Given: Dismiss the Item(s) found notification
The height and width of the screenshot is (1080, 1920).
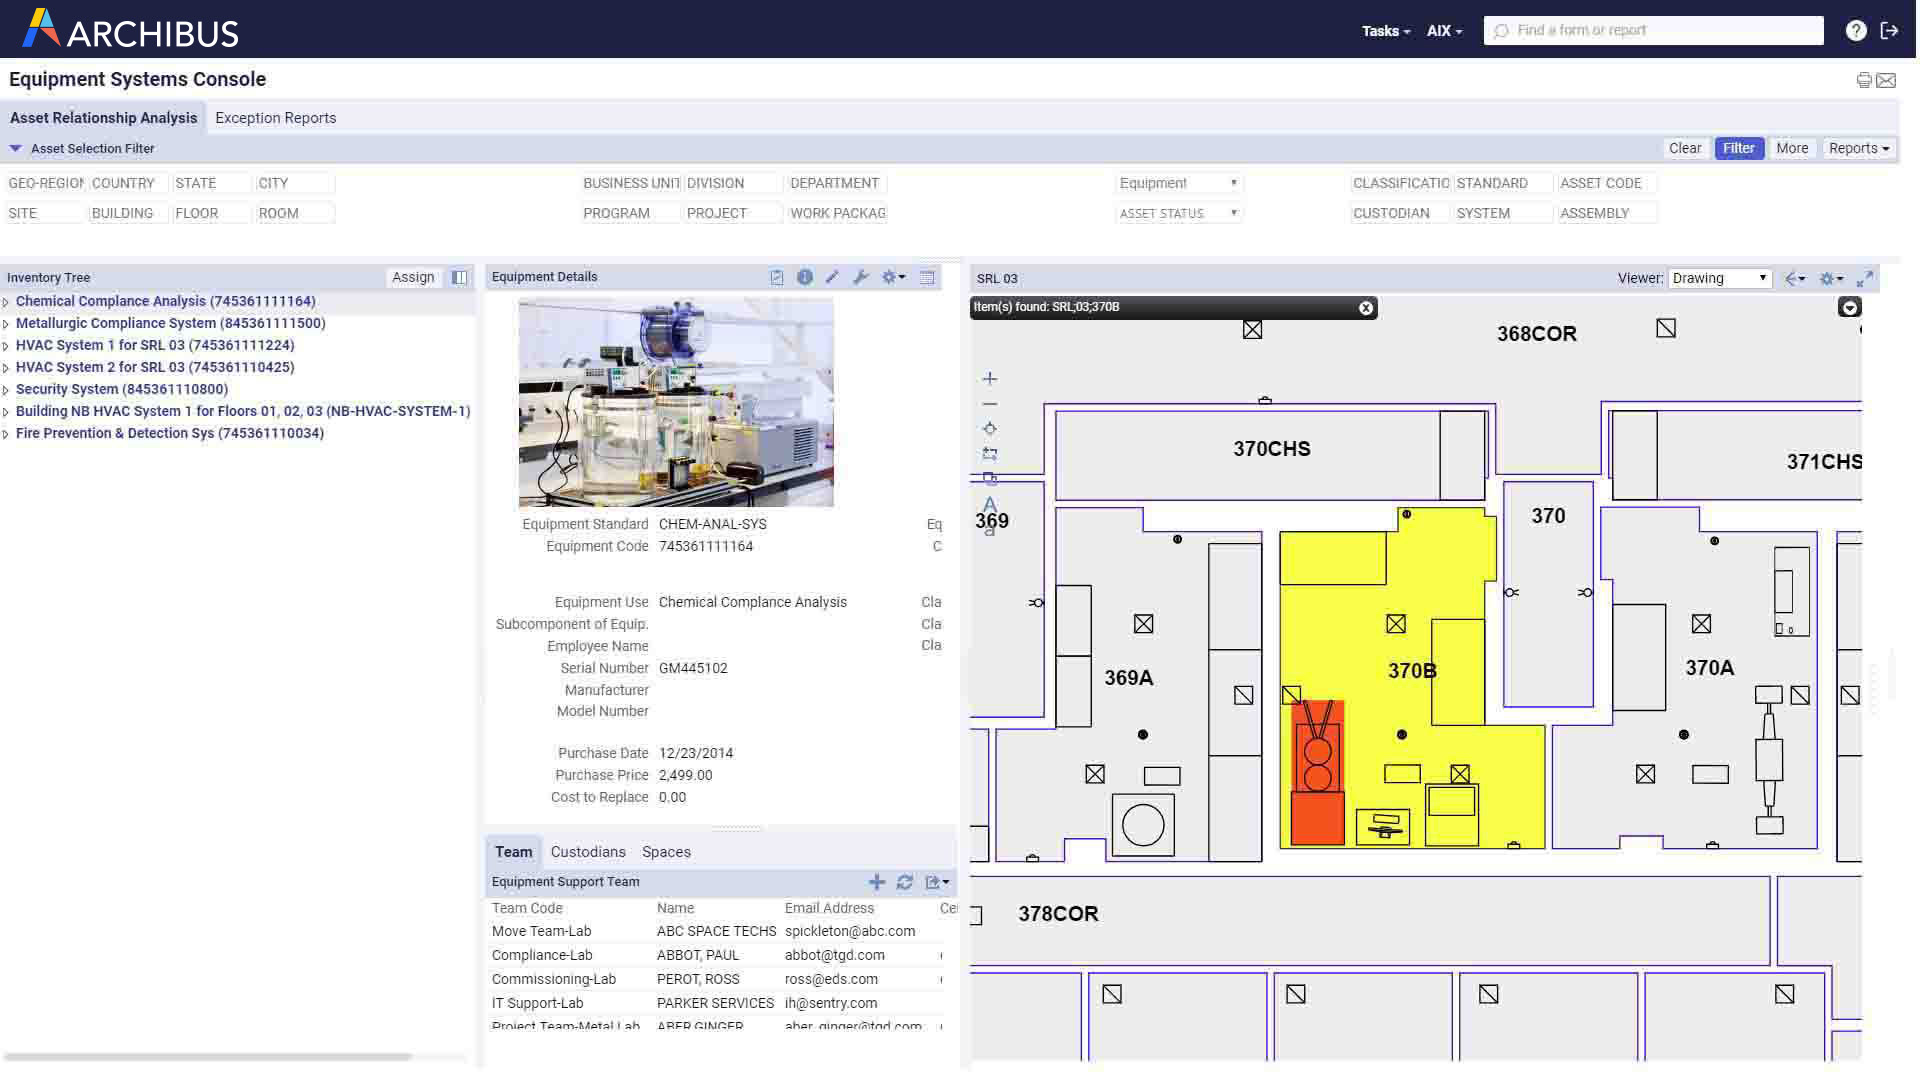Looking at the screenshot, I should tap(1366, 308).
